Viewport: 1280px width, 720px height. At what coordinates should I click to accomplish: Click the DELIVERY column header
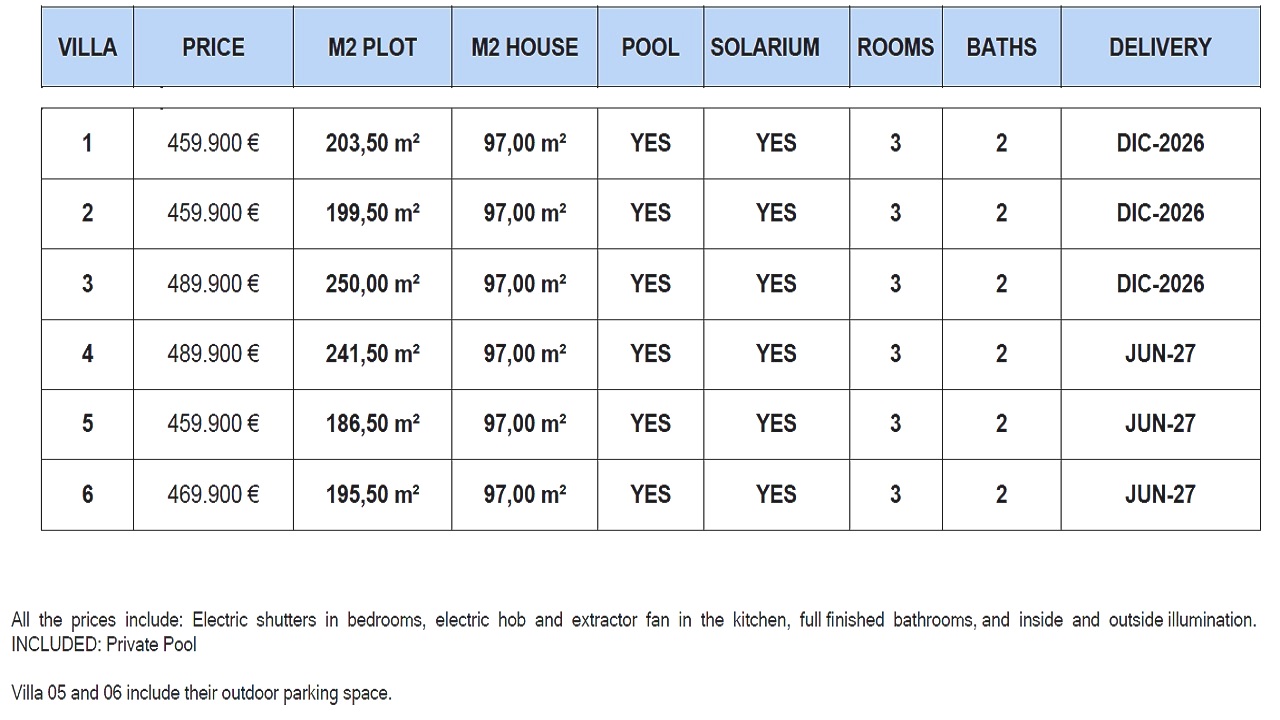pos(1160,47)
